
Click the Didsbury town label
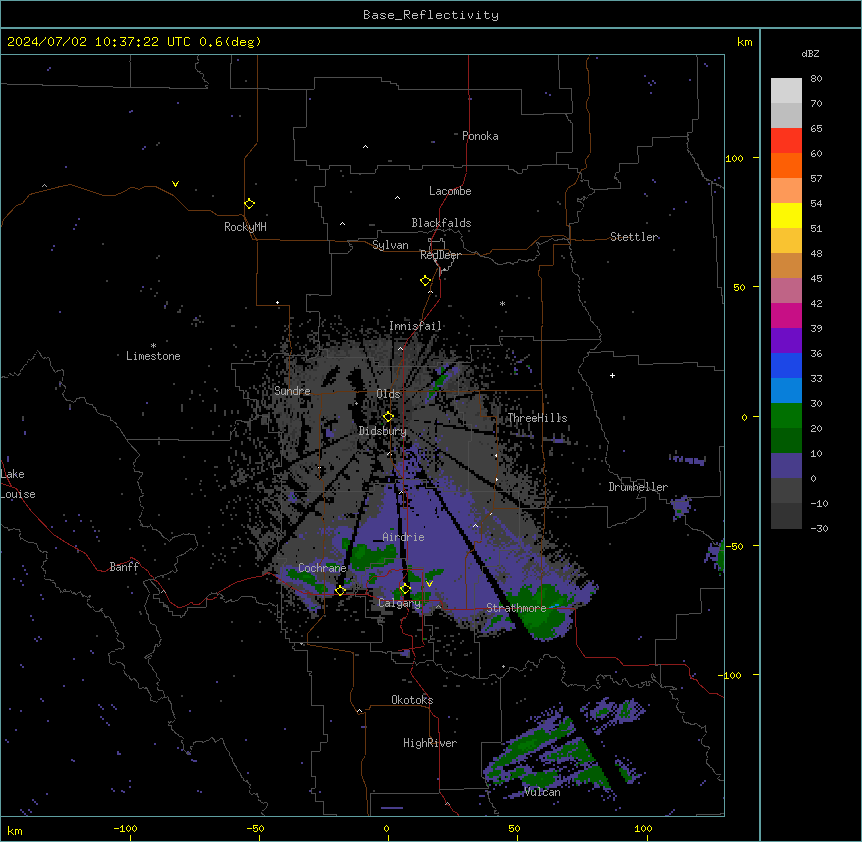pyautogui.click(x=383, y=431)
